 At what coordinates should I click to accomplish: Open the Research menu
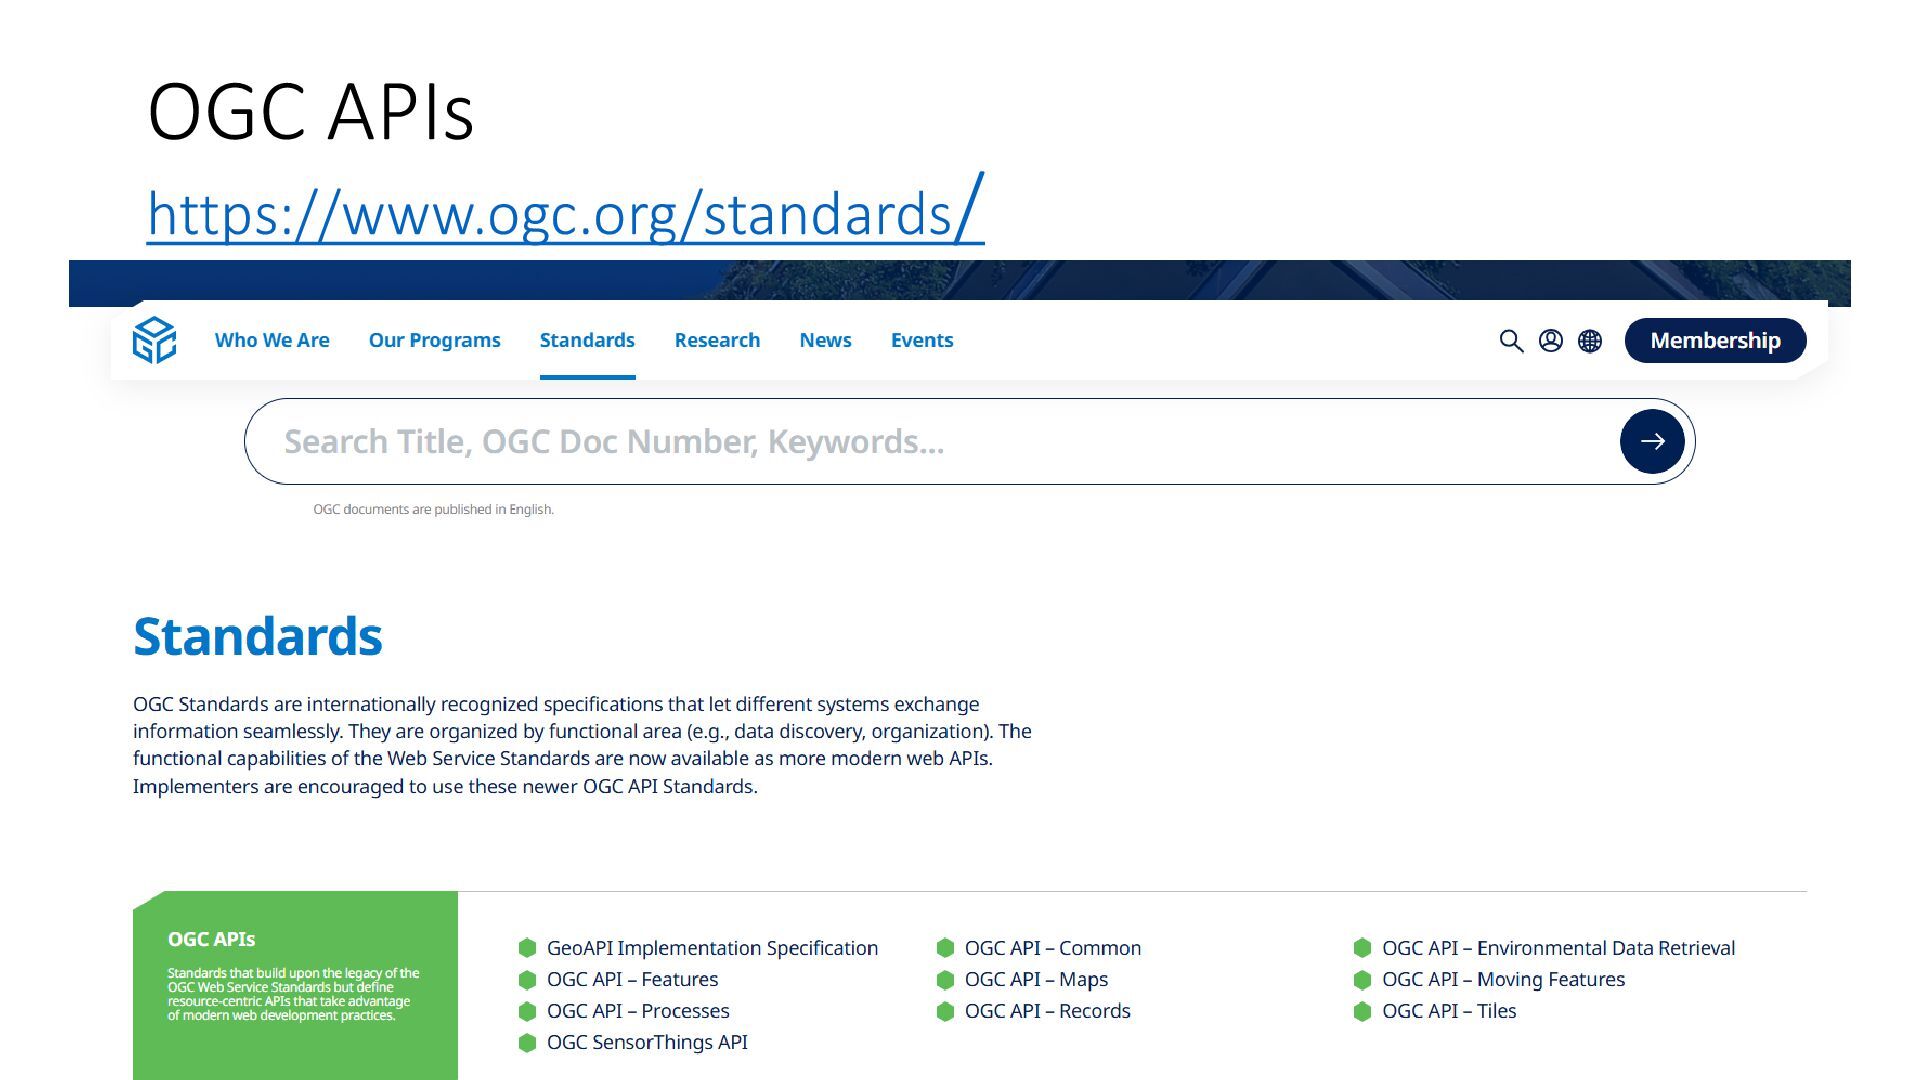point(717,340)
